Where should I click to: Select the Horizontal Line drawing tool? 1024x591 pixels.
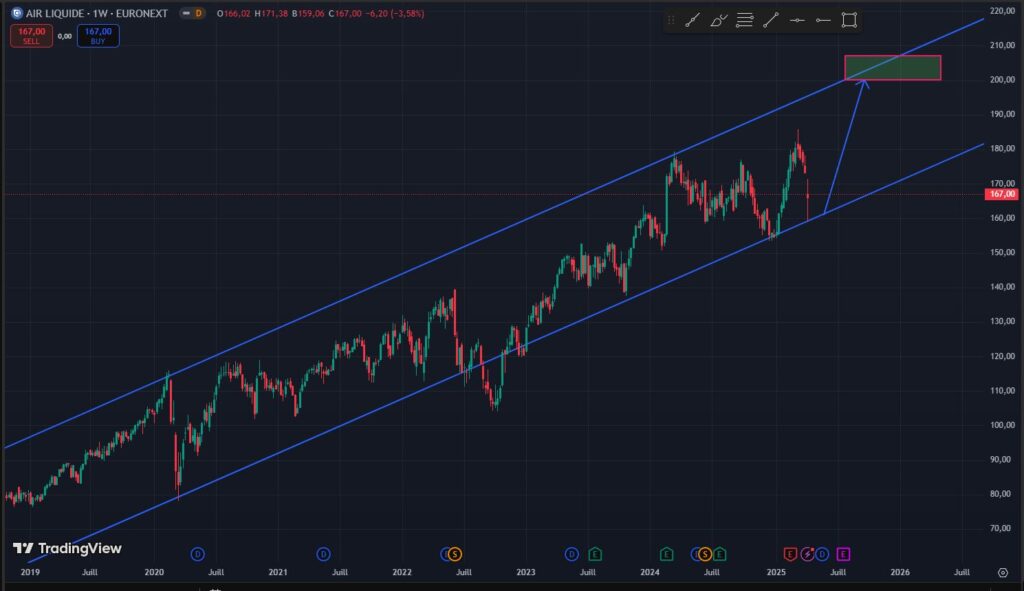797,19
